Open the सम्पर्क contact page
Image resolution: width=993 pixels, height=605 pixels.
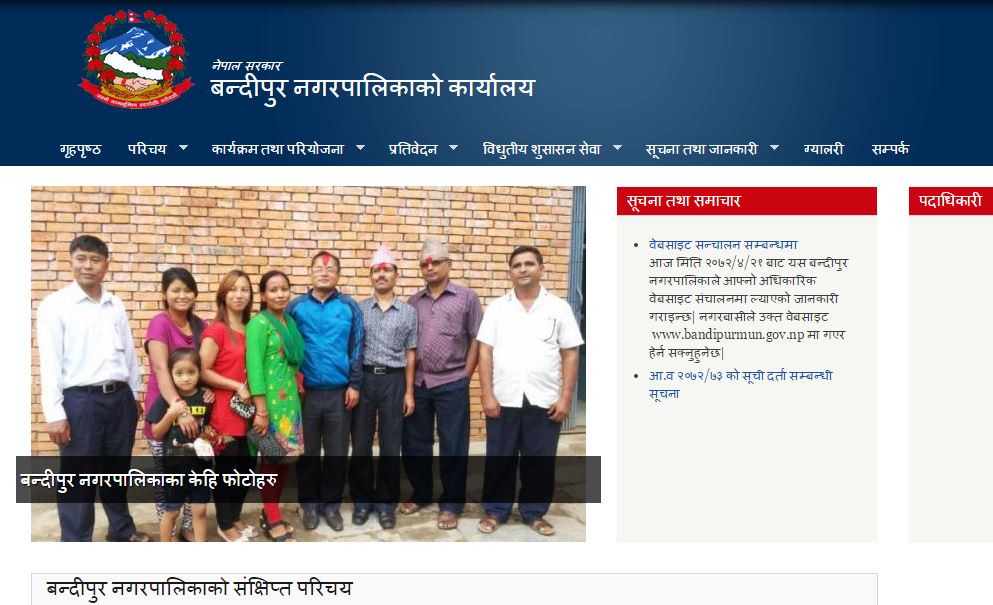[890, 150]
